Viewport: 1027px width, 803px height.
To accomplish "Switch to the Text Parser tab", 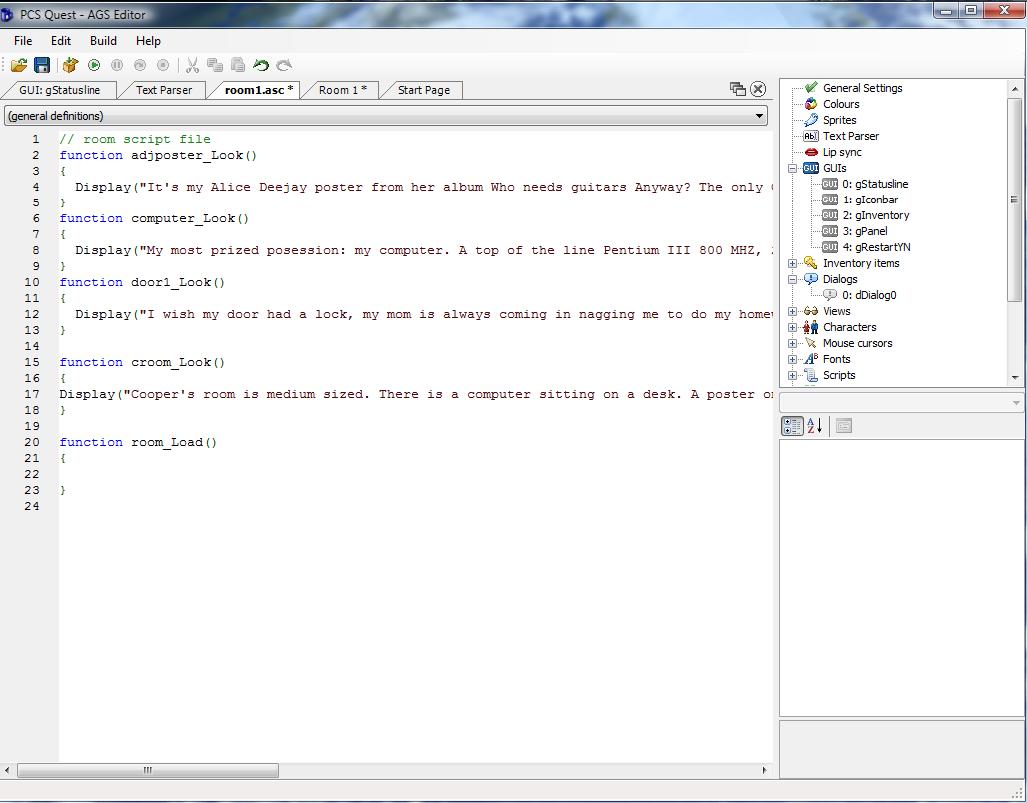I will [164, 90].
